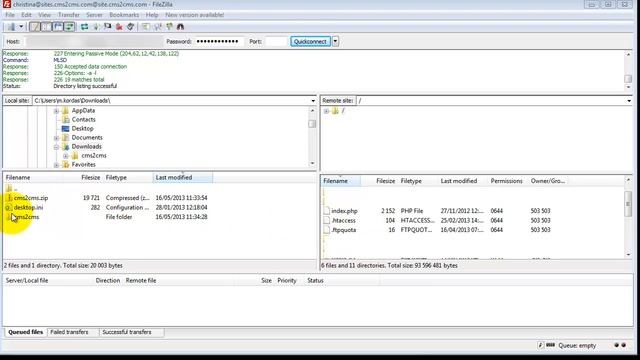
Task: Click the Downloads folder icon in the tree
Action: pos(65,147)
